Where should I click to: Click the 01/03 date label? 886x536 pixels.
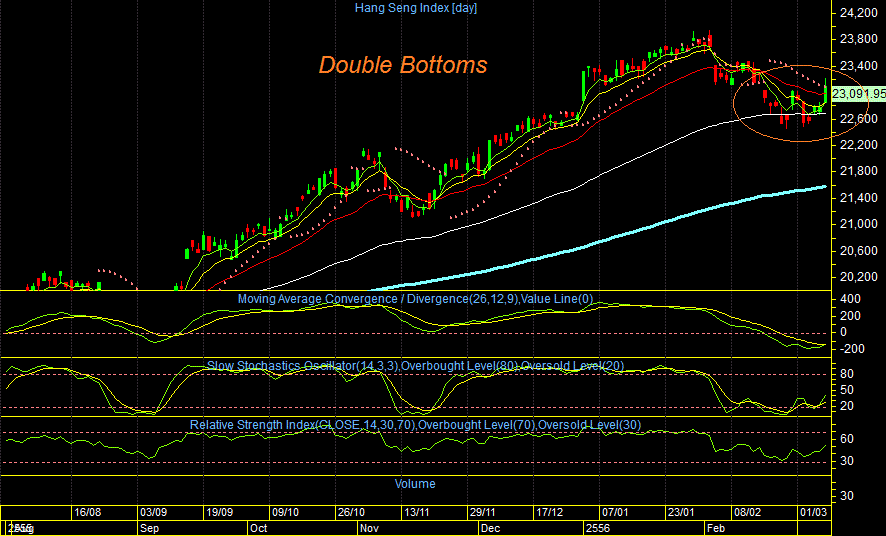(813, 512)
